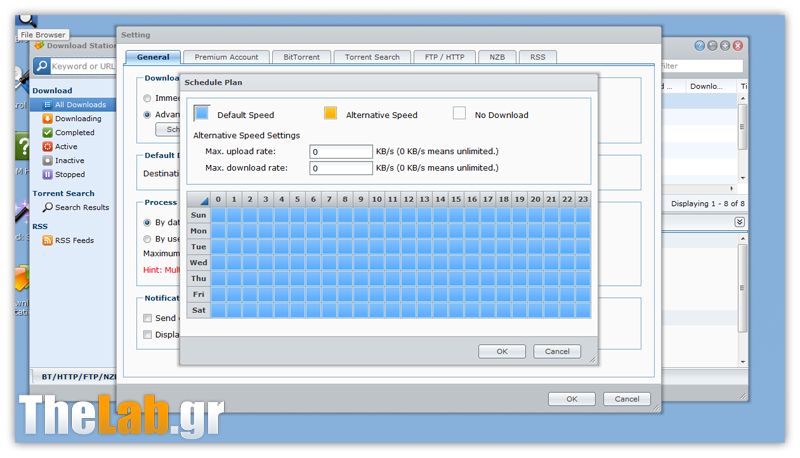The image size is (800, 458).
Task: Click the Completed checkmark icon
Action: (x=47, y=133)
